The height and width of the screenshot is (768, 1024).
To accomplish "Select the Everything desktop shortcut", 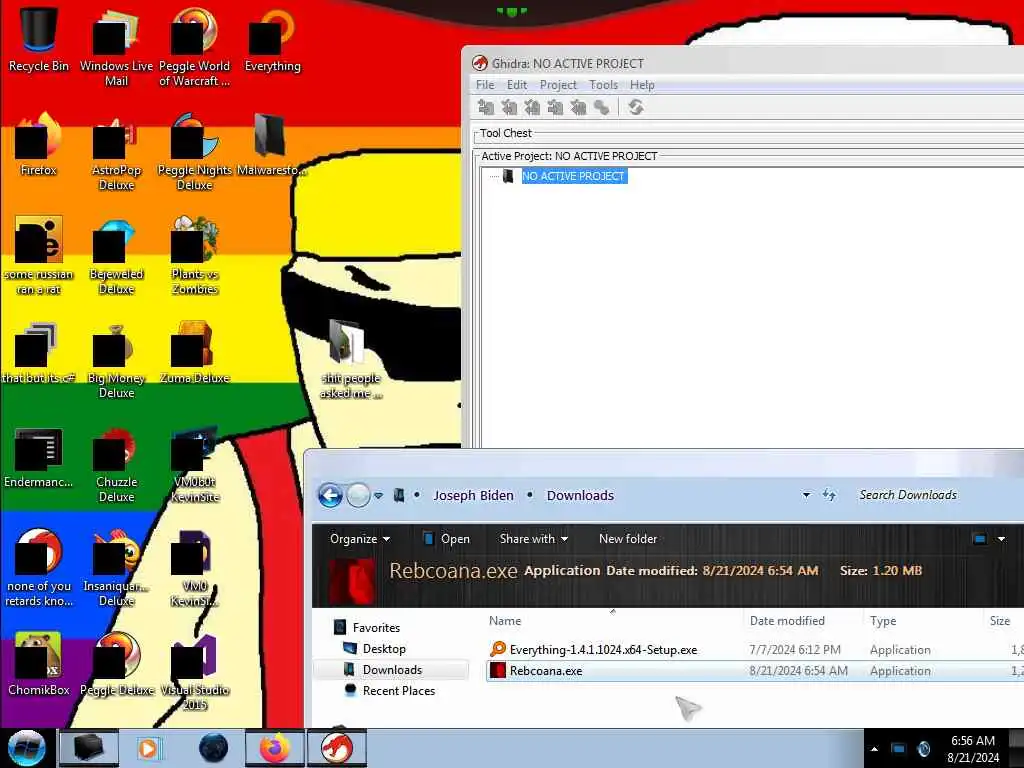I will (272, 39).
